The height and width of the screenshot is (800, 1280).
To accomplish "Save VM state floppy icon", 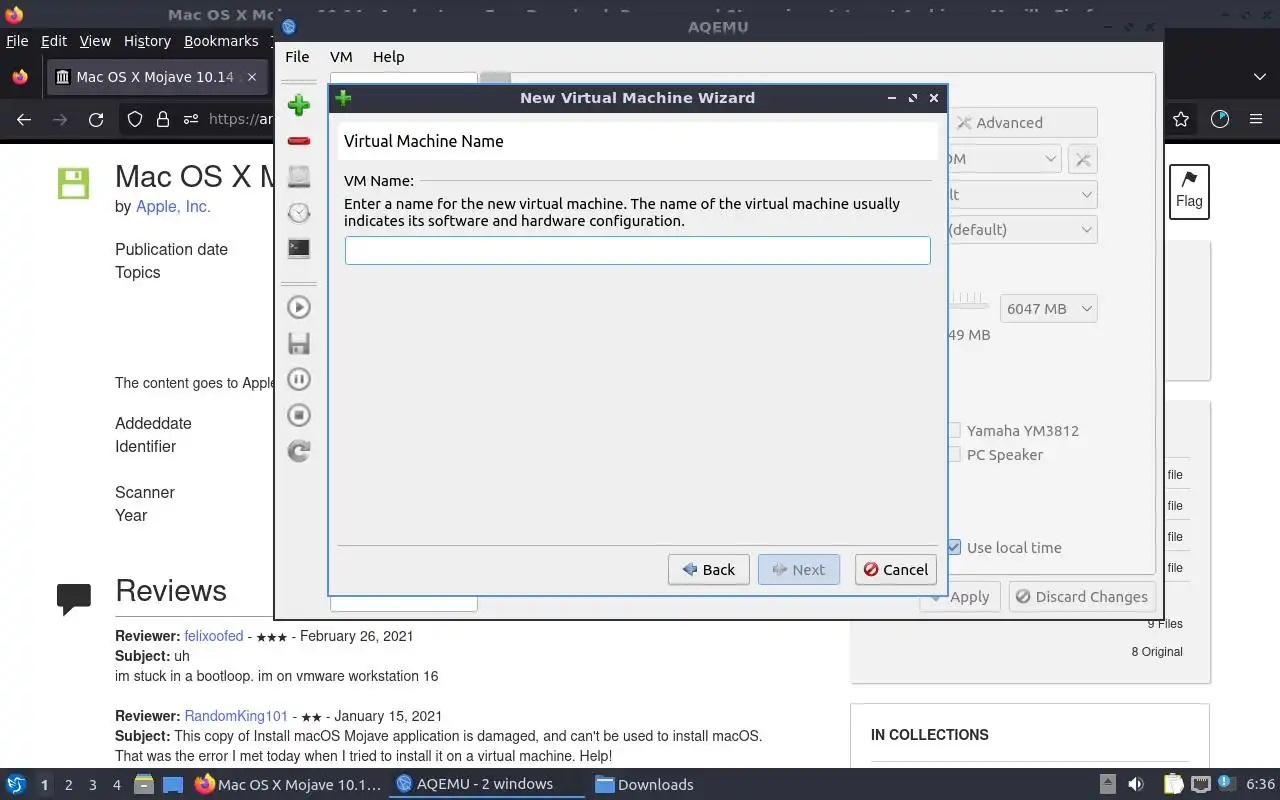I will coord(298,343).
